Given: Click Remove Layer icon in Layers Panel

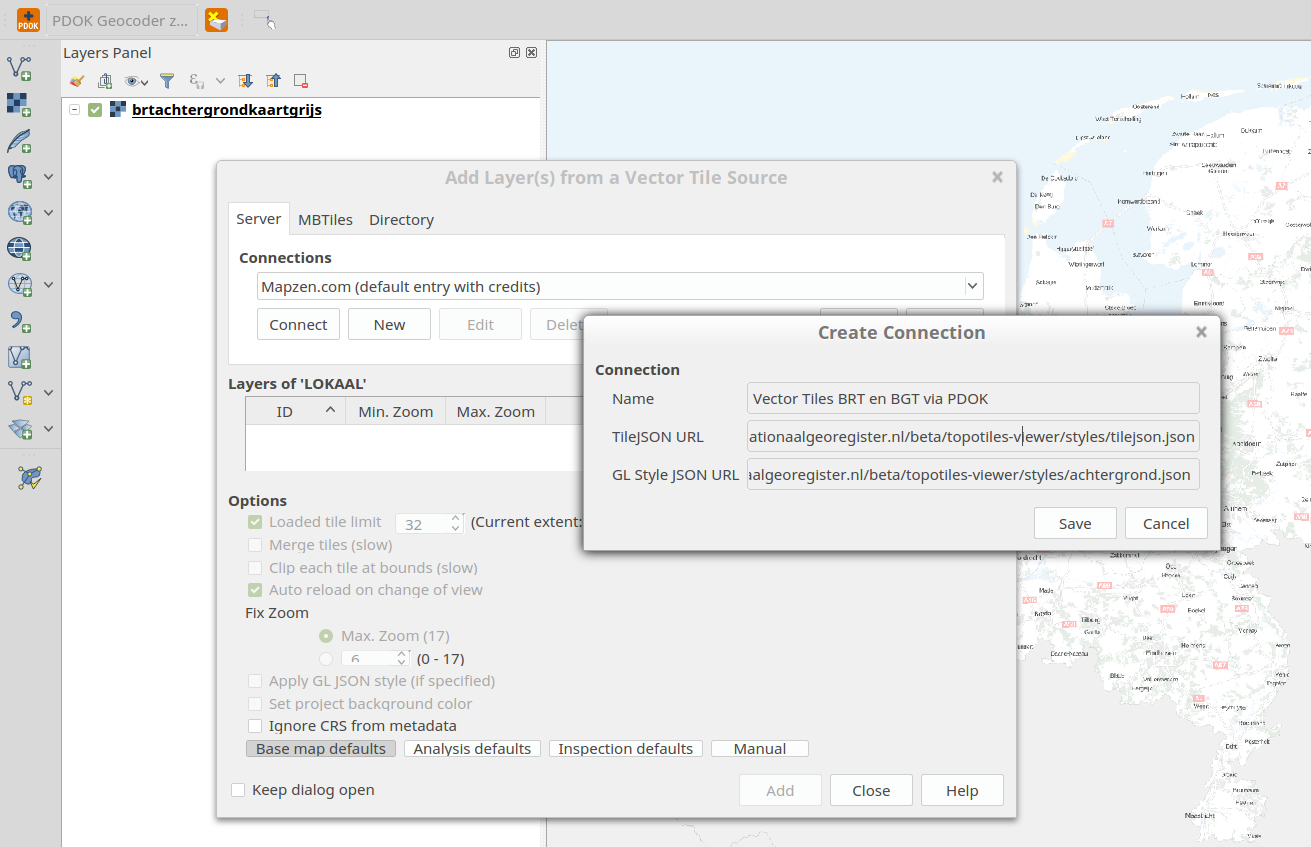Looking at the screenshot, I should coord(301,81).
